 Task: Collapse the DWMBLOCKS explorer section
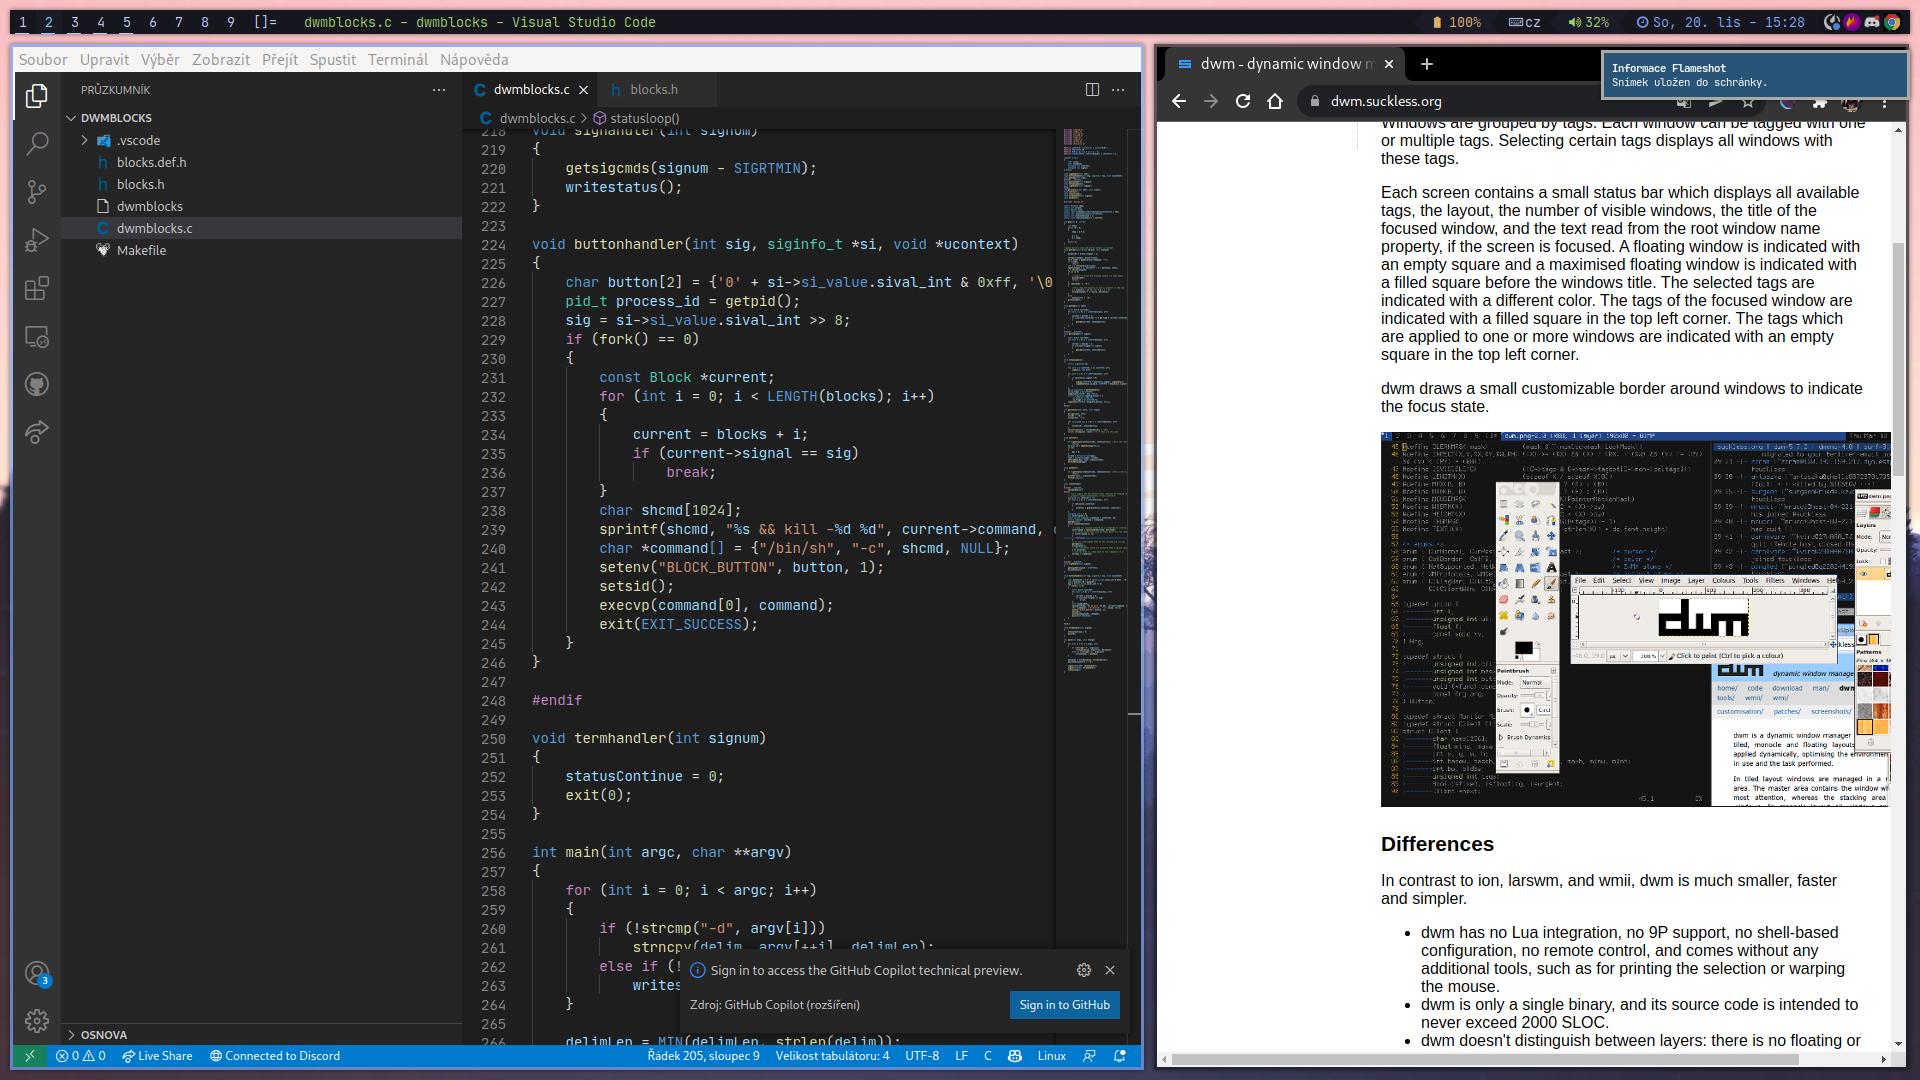click(116, 118)
